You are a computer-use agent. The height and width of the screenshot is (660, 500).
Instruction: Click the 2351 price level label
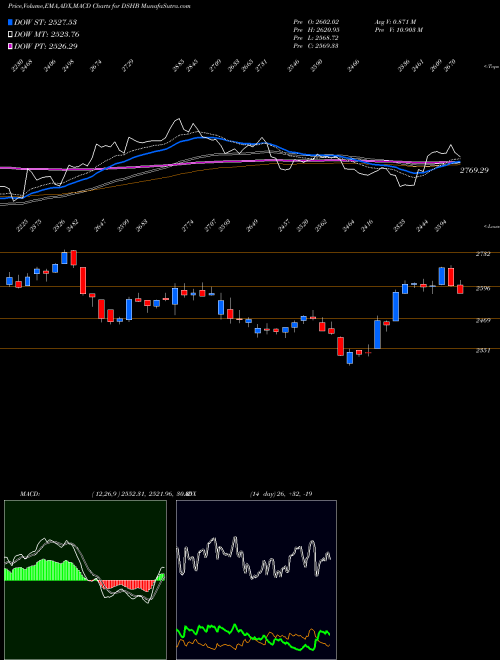click(483, 351)
